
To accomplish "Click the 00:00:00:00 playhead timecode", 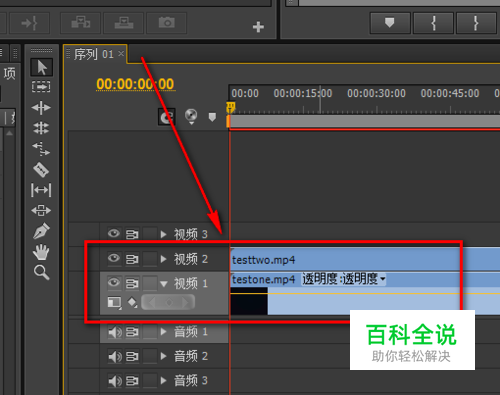I will 135,84.
